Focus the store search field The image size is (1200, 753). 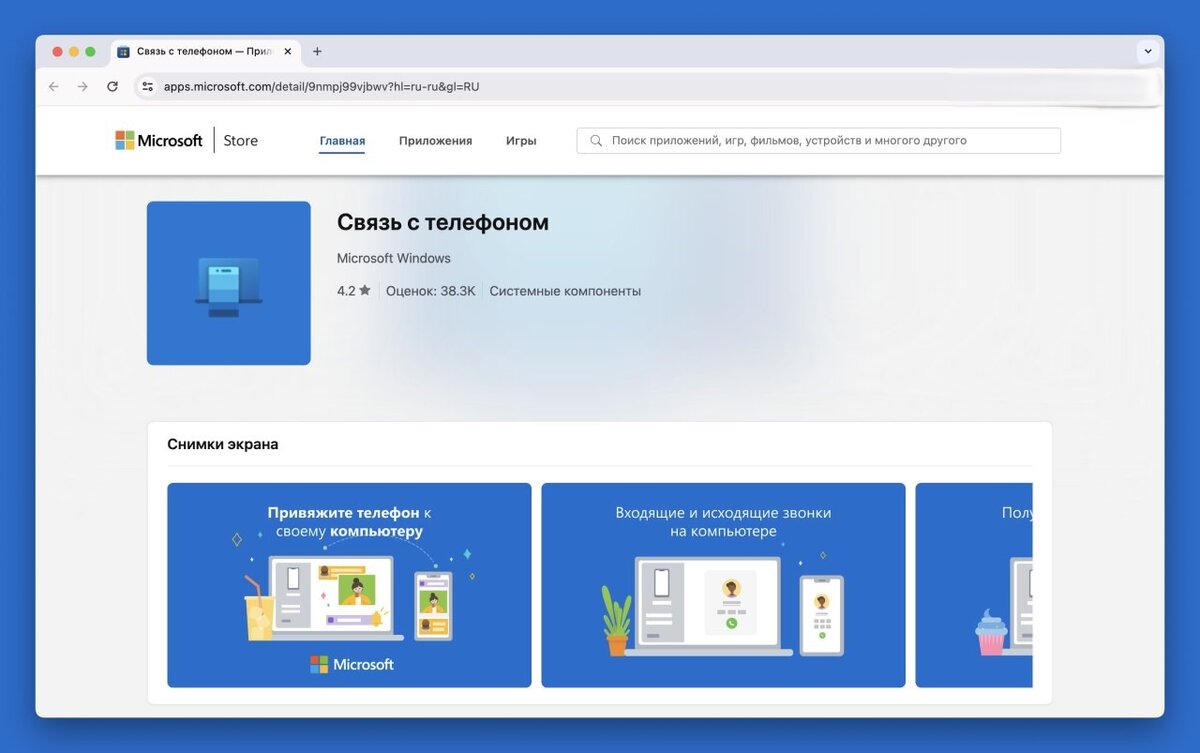tap(818, 141)
